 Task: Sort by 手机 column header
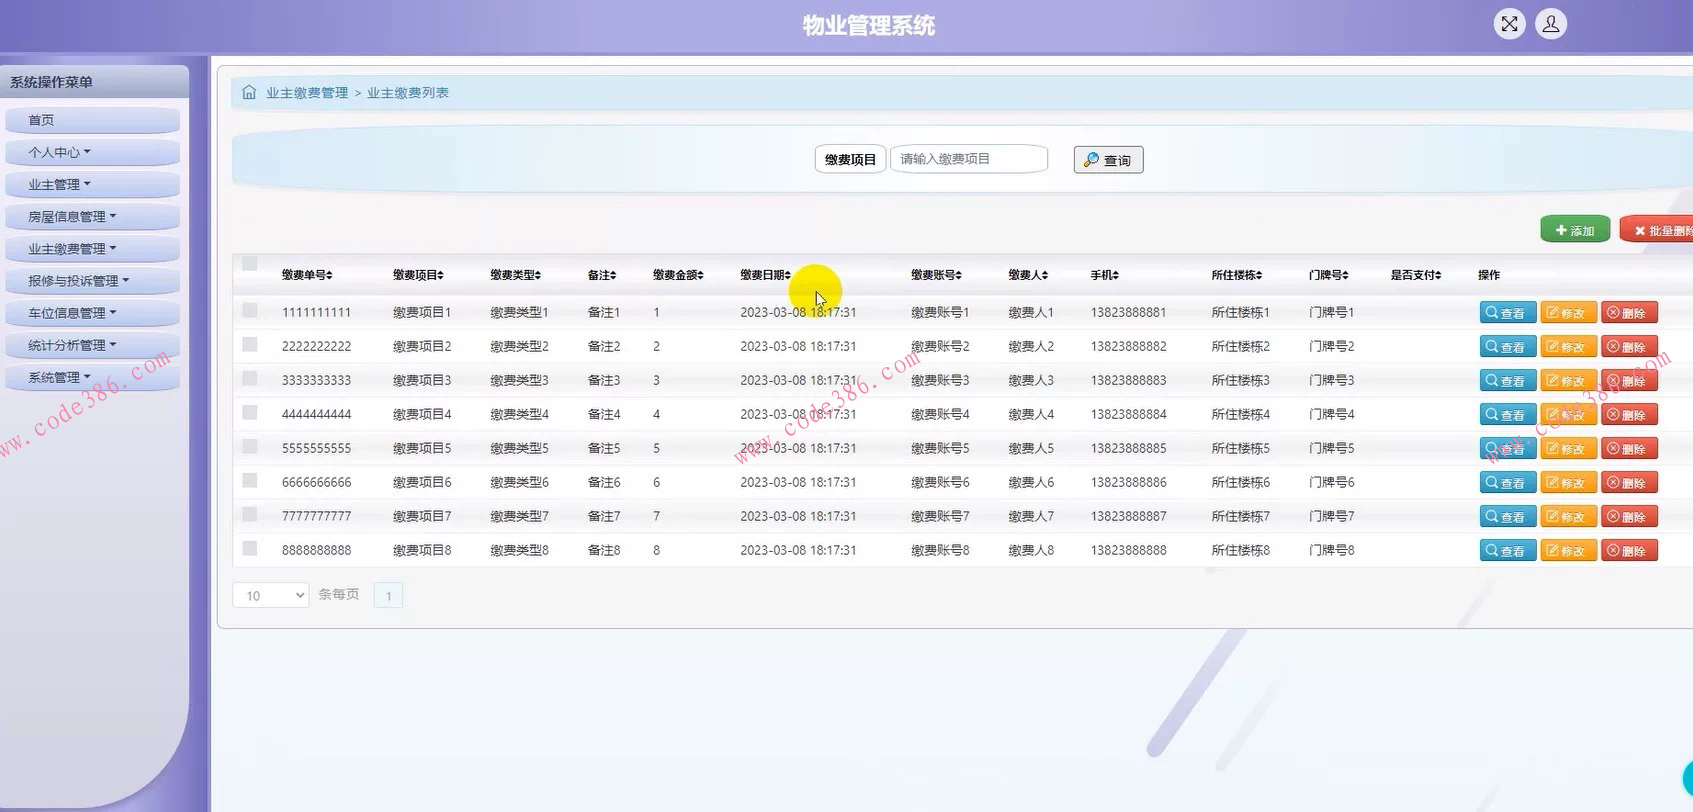1105,275
